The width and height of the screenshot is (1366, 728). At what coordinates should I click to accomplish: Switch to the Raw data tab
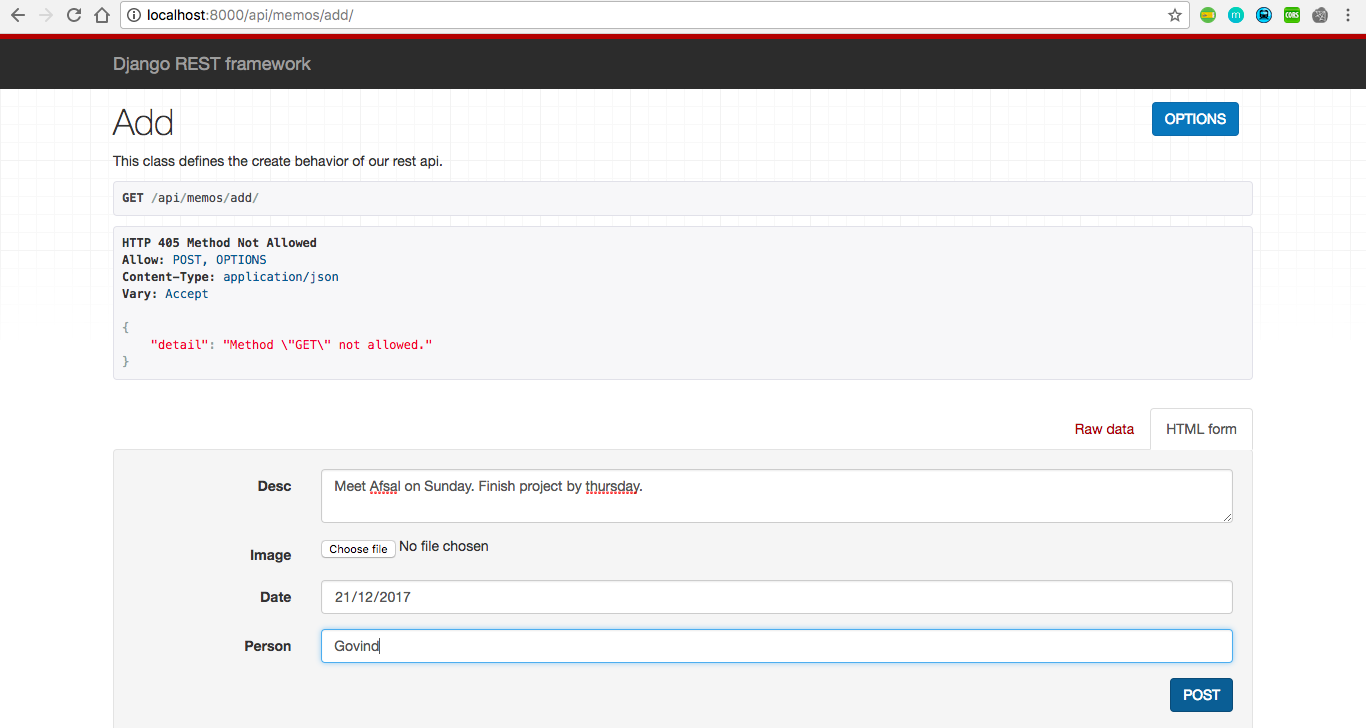click(1104, 429)
